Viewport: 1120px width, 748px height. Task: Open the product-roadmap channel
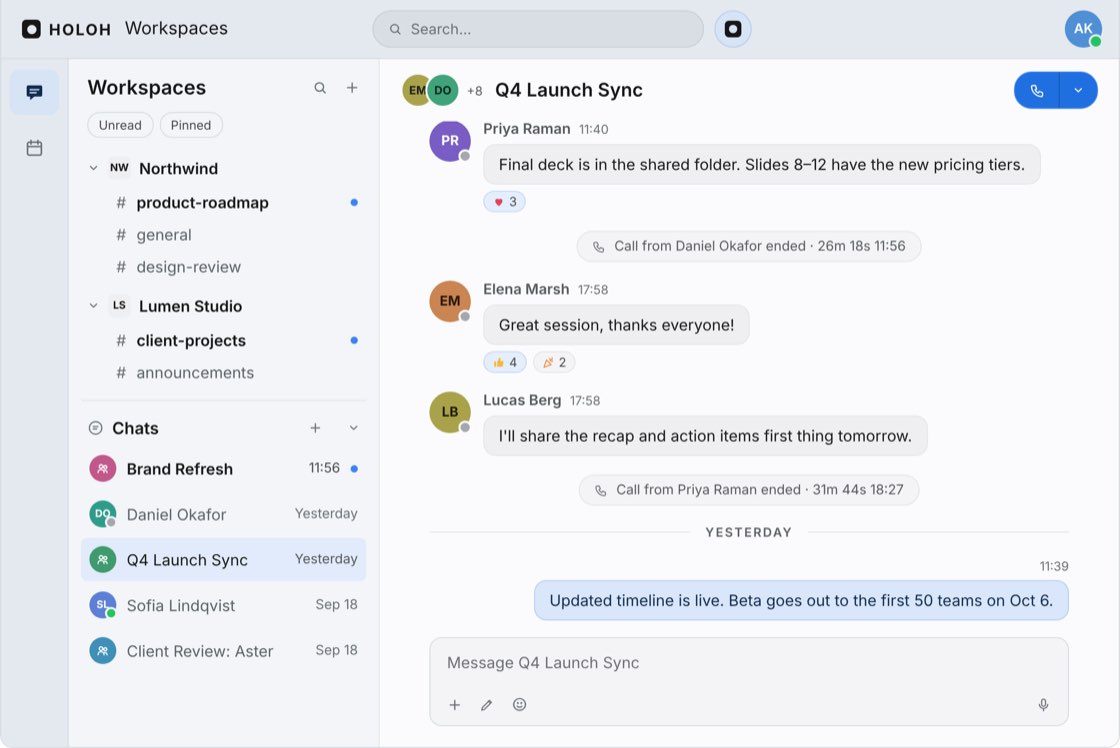pos(224,203)
